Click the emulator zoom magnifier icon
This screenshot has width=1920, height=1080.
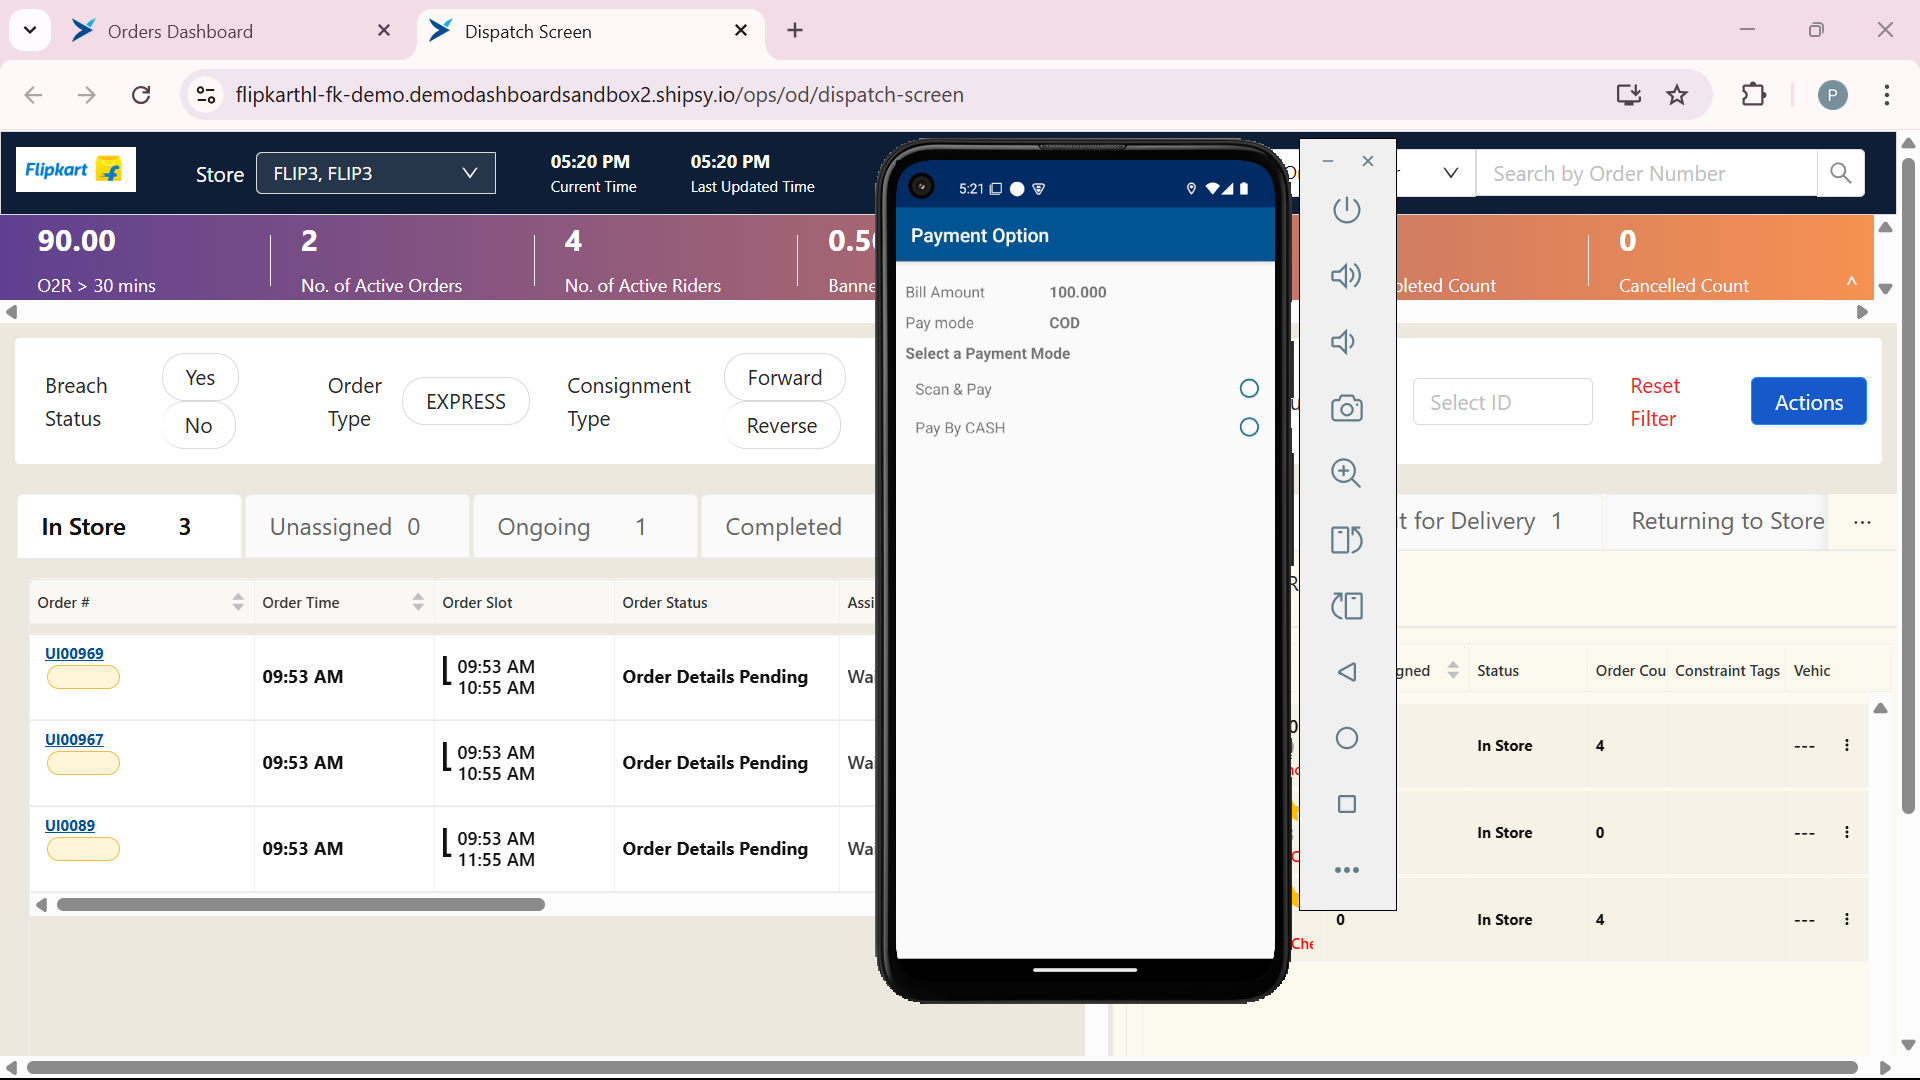point(1346,473)
